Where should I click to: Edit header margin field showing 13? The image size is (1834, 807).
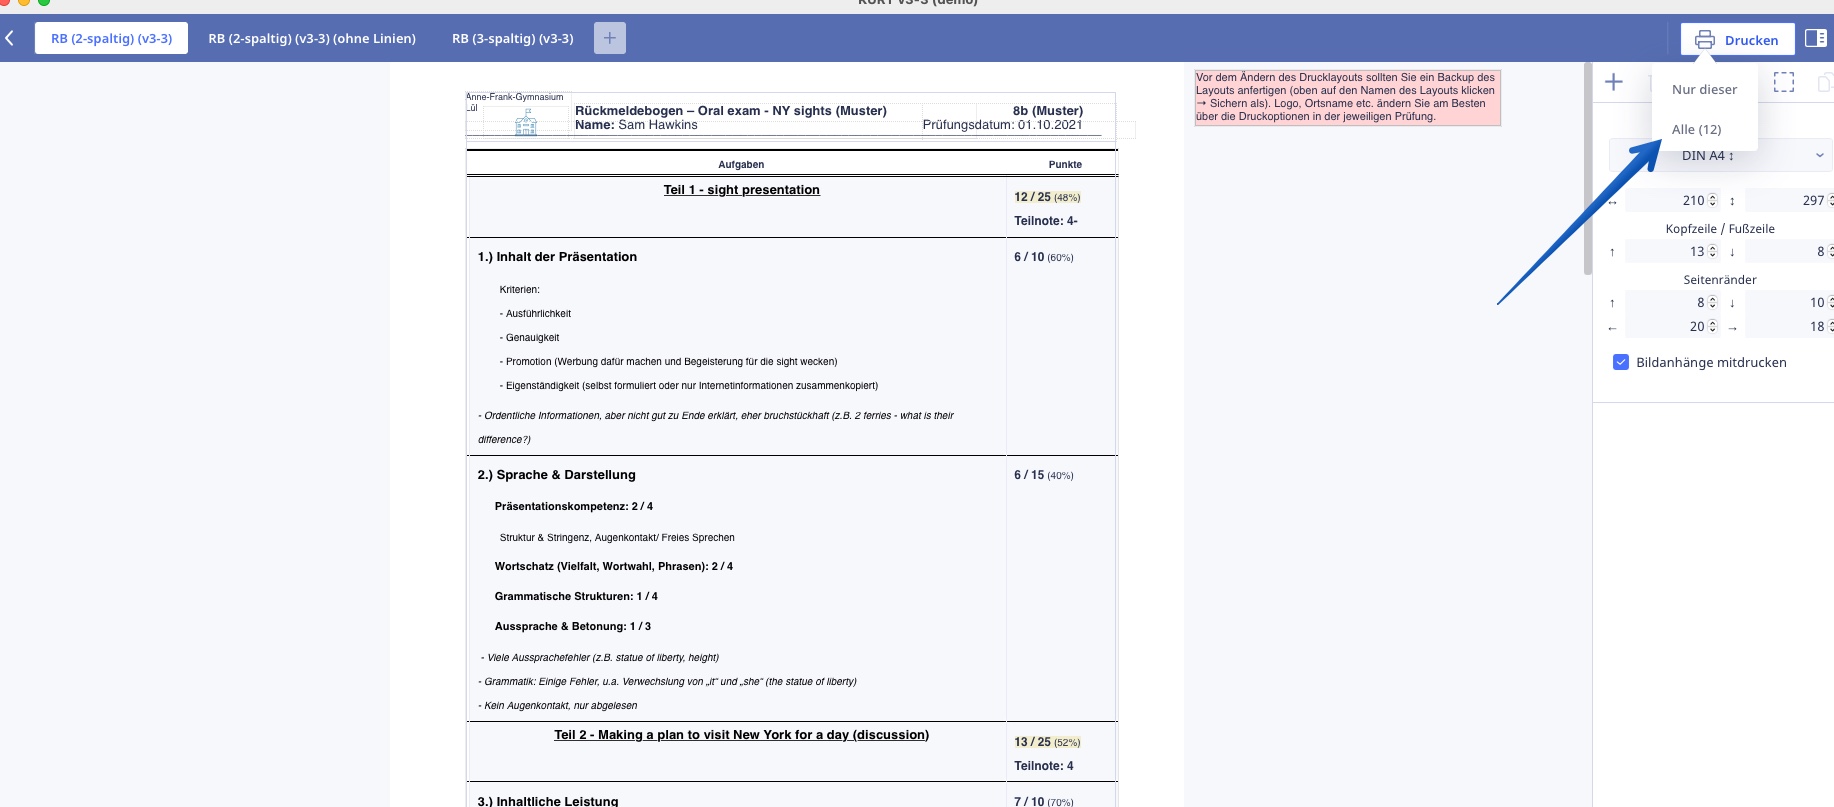1672,251
